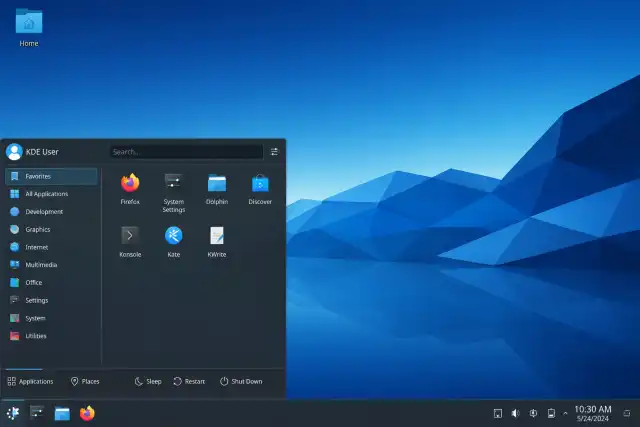Click the Shut Down button
The image size is (640, 427).
point(241,381)
